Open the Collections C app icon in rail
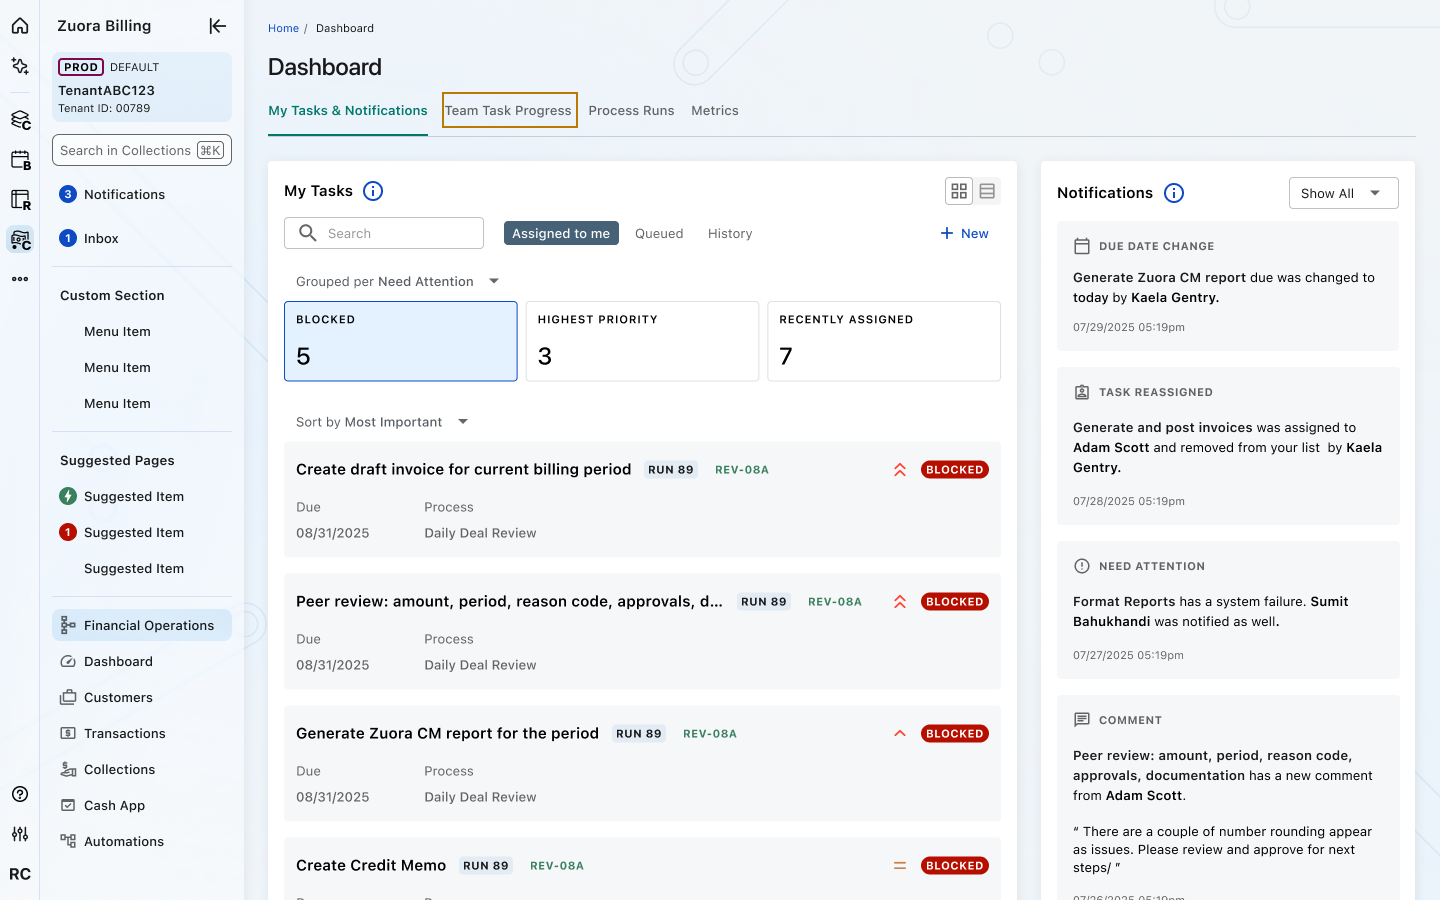Image resolution: width=1440 pixels, height=900 pixels. click(20, 240)
